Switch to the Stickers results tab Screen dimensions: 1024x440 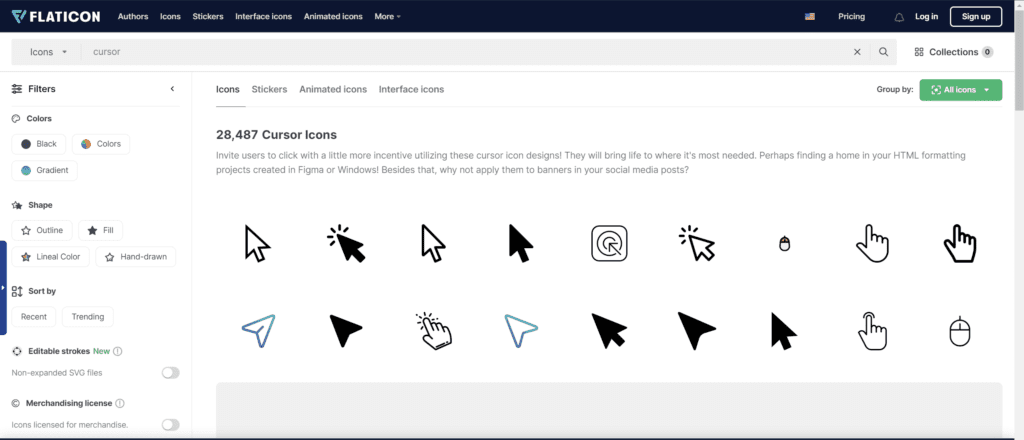tap(269, 89)
